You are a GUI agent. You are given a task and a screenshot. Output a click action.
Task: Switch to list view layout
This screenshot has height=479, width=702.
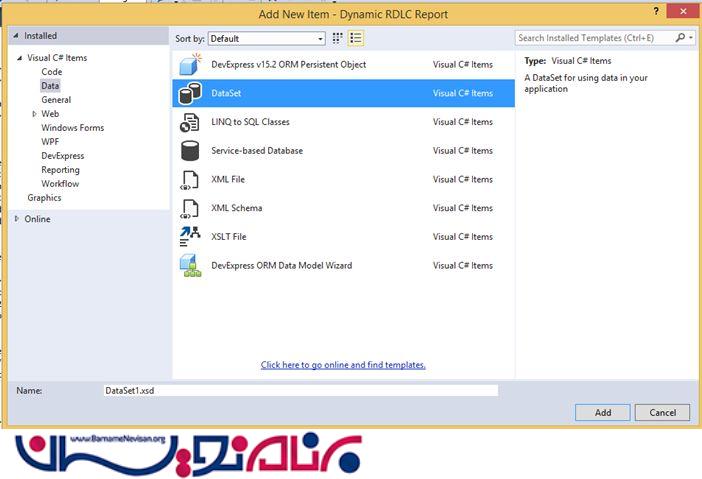[355, 38]
